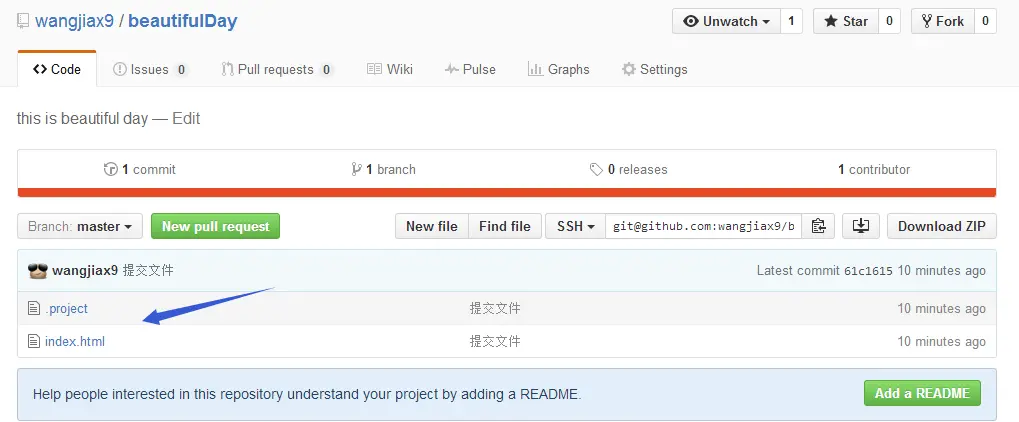Switch to the Issues tab
Image resolution: width=1019 pixels, height=422 pixels.
coord(150,70)
